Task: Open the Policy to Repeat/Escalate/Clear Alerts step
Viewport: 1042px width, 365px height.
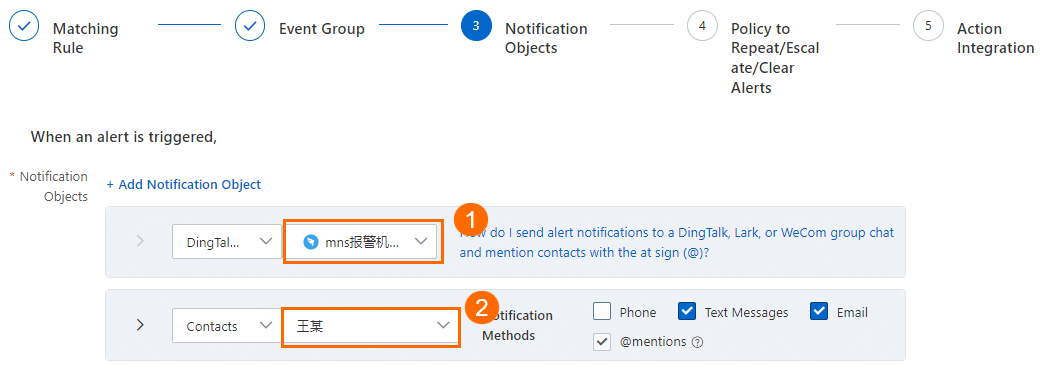Action: pyautogui.click(x=775, y=58)
